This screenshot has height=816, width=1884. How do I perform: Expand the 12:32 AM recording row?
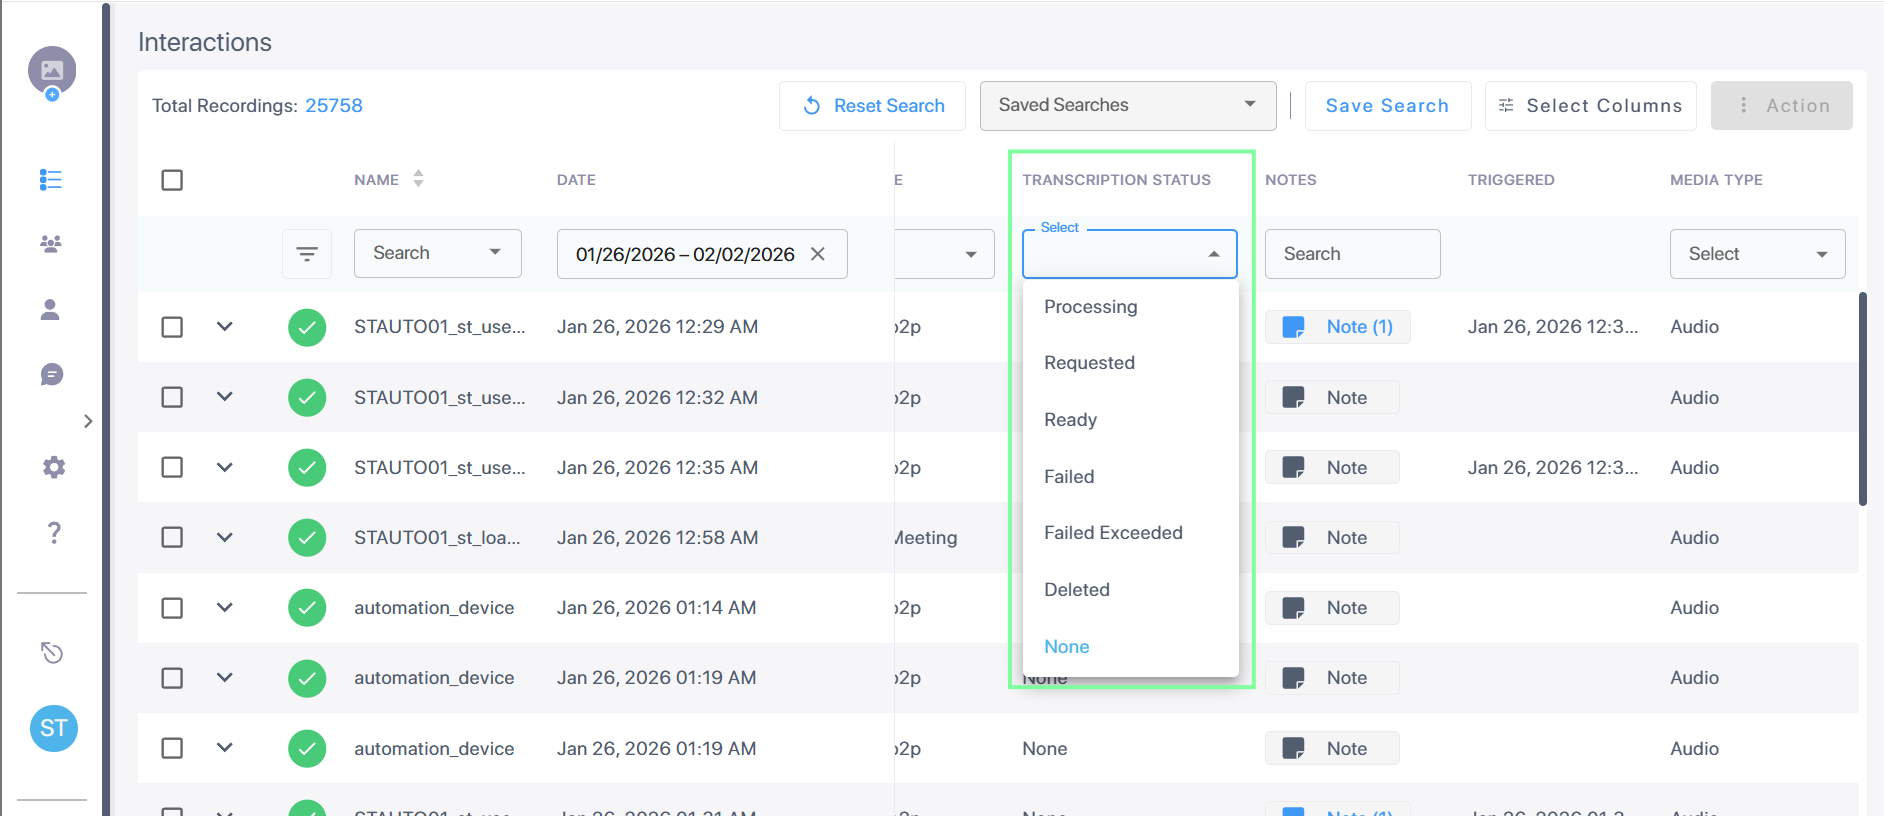click(225, 397)
